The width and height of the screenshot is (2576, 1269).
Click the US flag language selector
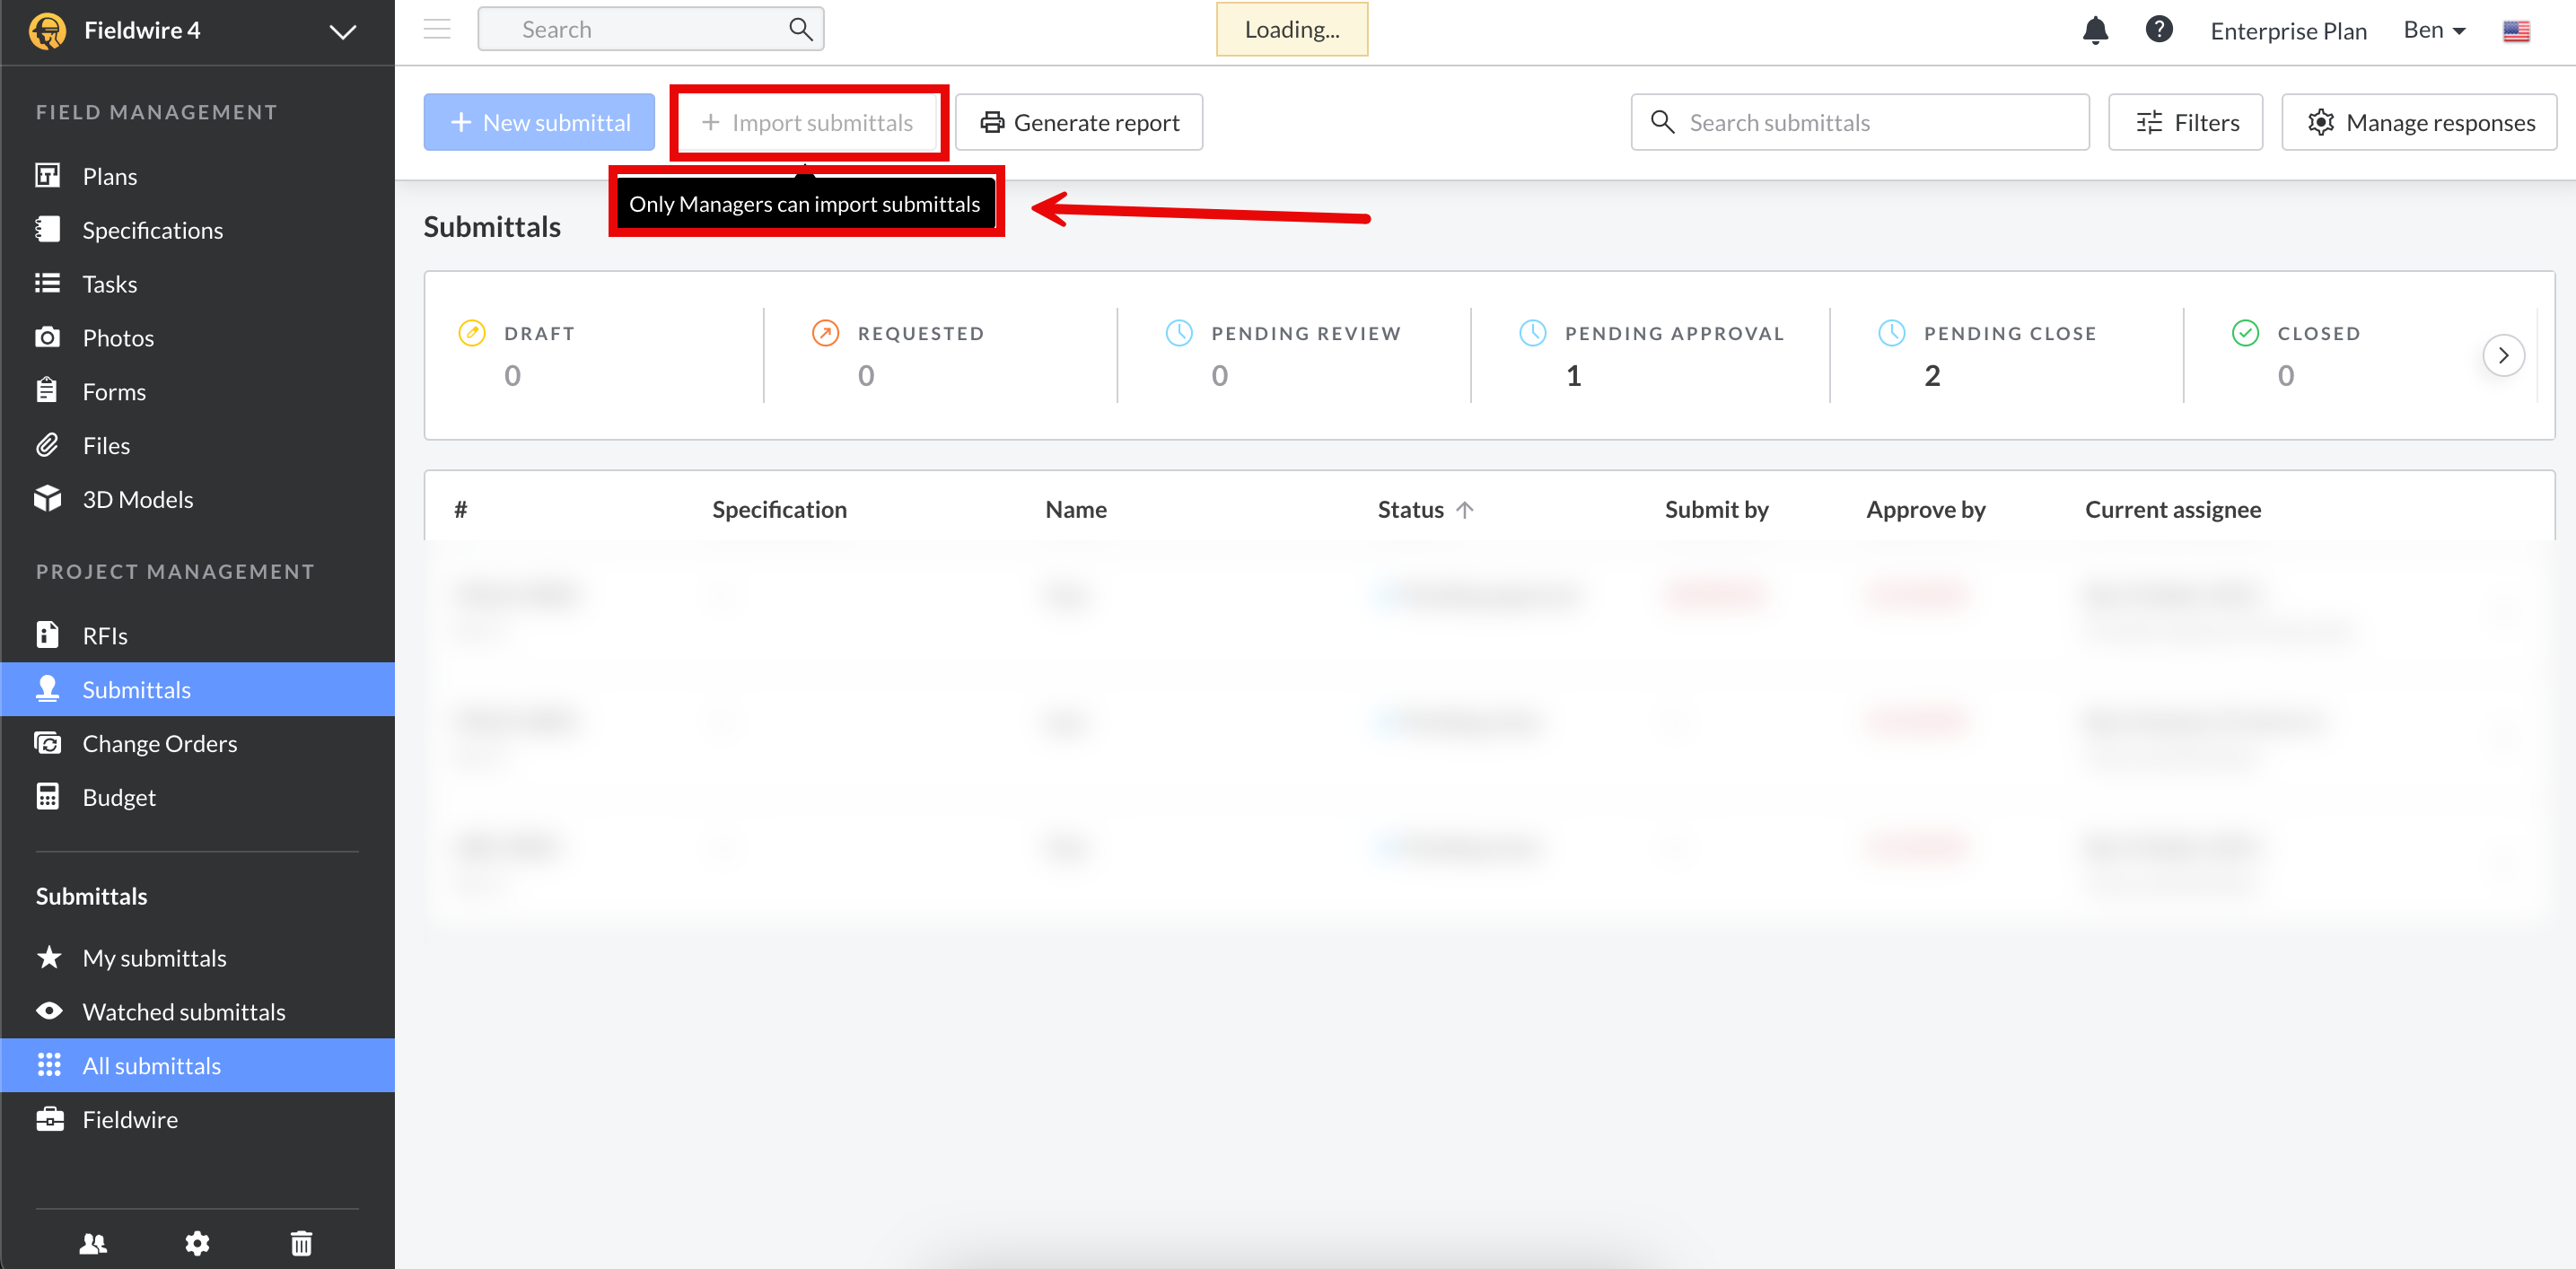pos(2516,31)
